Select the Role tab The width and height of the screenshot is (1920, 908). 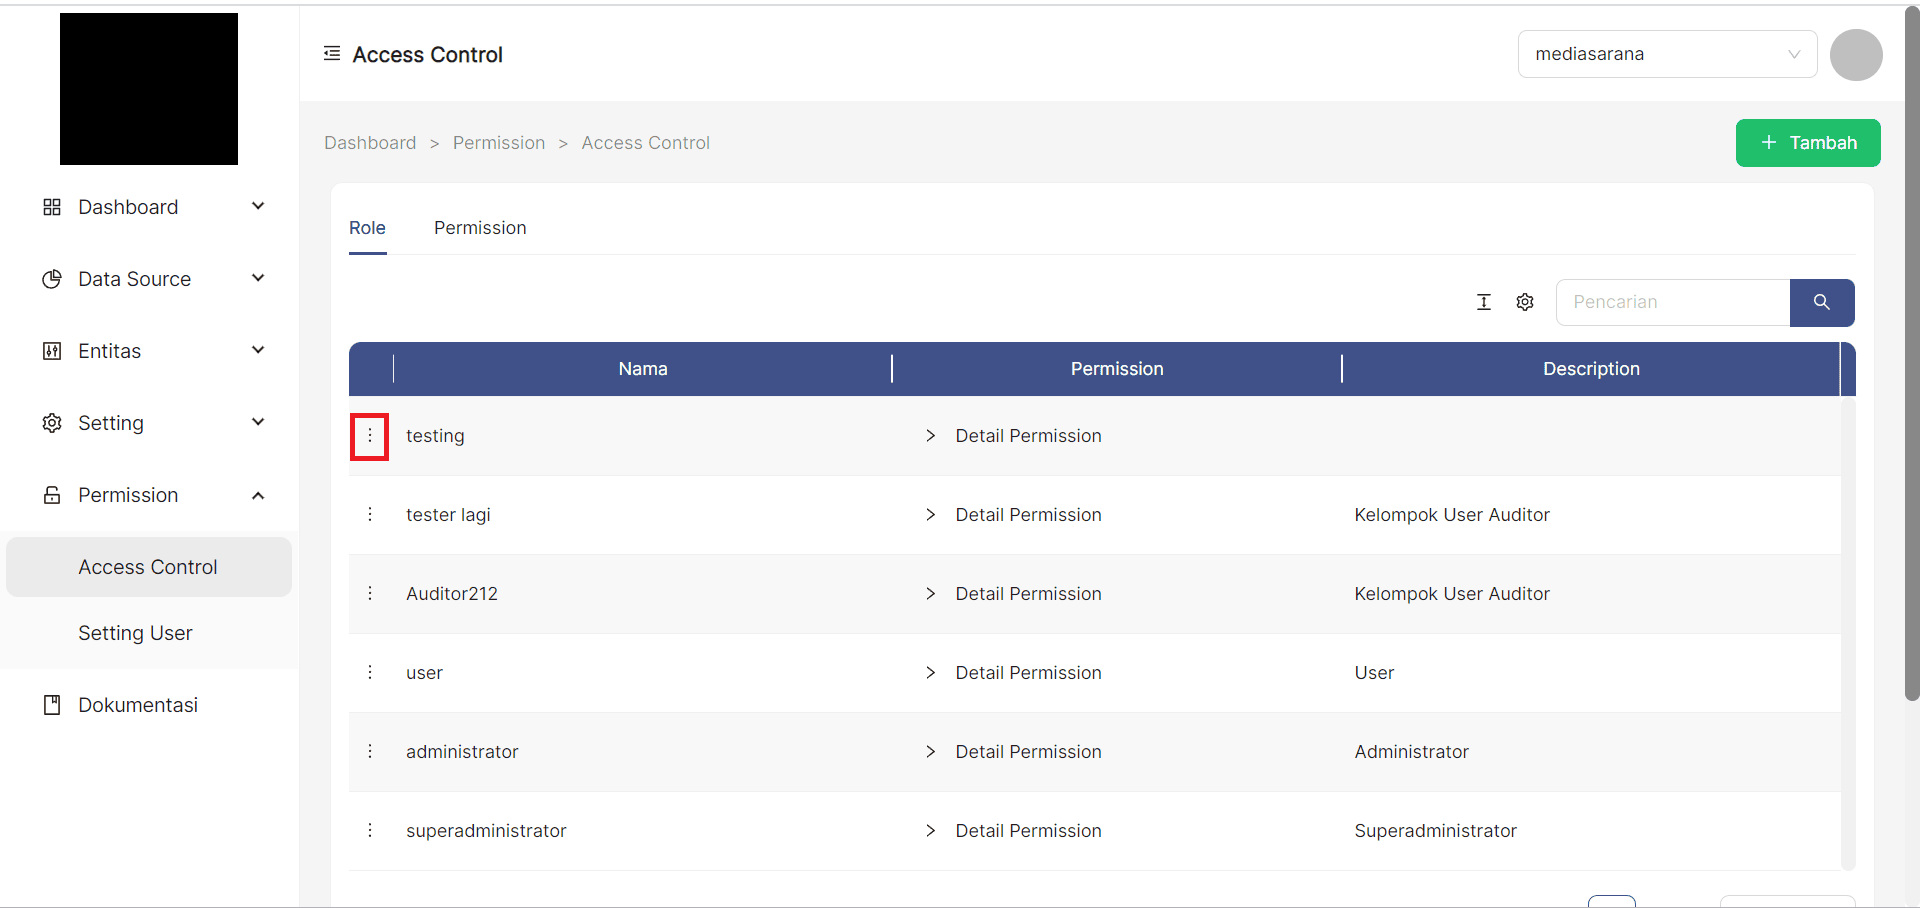(x=367, y=228)
